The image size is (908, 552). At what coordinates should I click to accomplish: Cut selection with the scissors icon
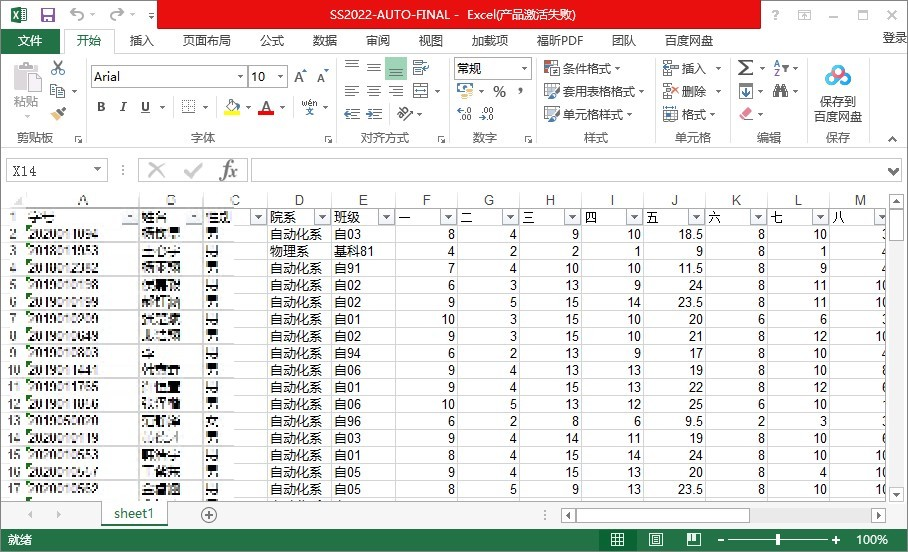pyautogui.click(x=58, y=68)
